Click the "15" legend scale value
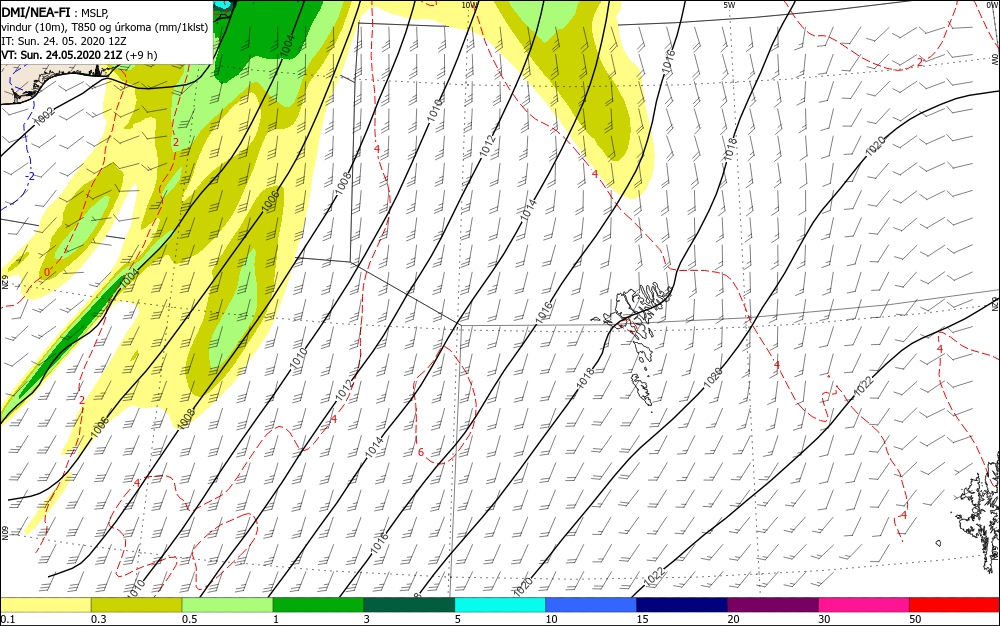This screenshot has height=626, width=1000. [x=642, y=619]
